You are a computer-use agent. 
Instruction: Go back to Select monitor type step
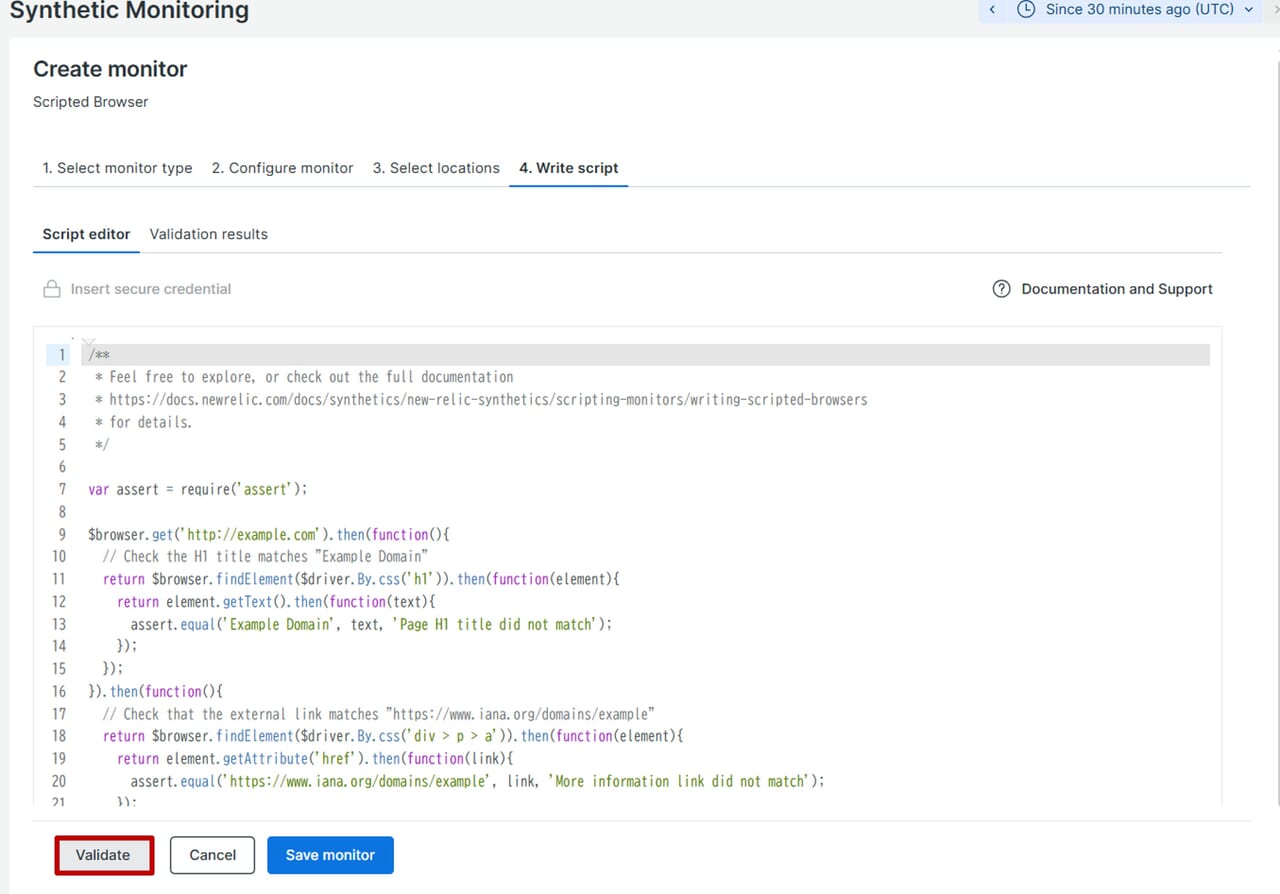tap(117, 168)
